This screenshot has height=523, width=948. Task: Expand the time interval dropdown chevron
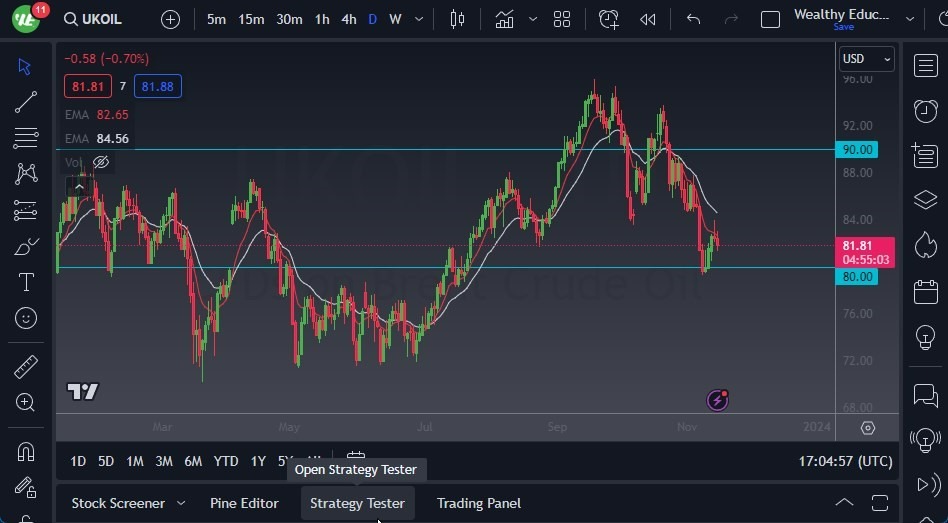(418, 19)
